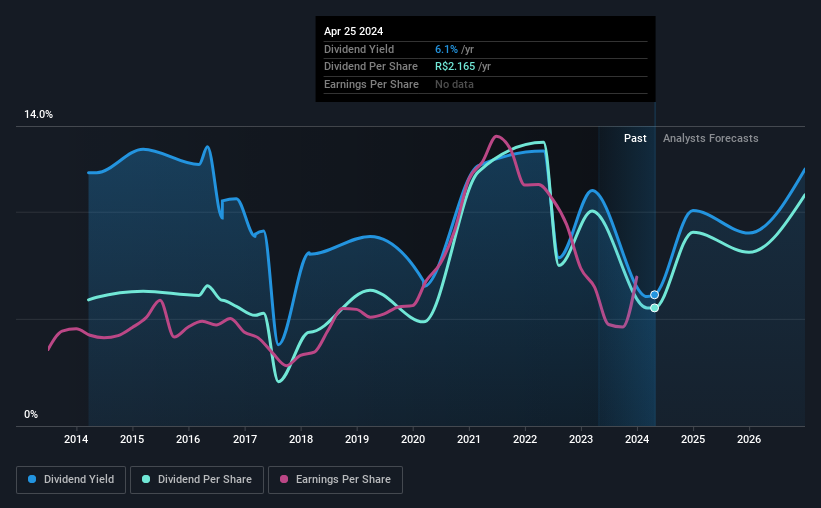Click the tooltip 'Dividend Per Share' row label
This screenshot has height=508, width=821.
(x=371, y=67)
